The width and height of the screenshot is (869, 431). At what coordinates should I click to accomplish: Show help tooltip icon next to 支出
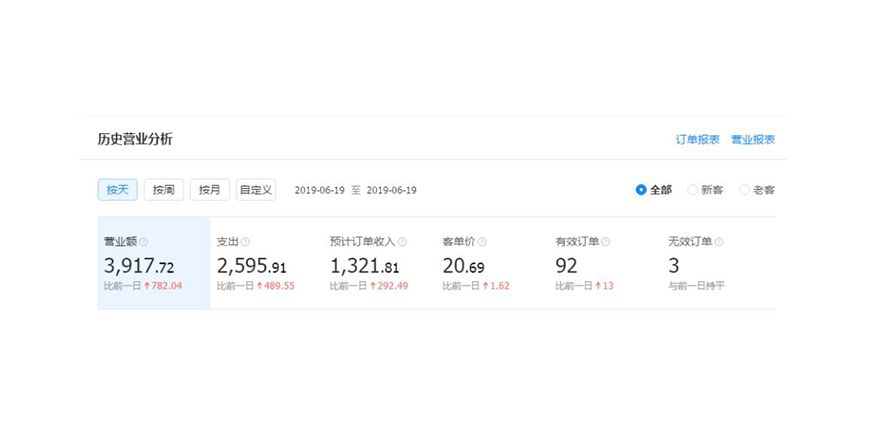[x=246, y=242]
